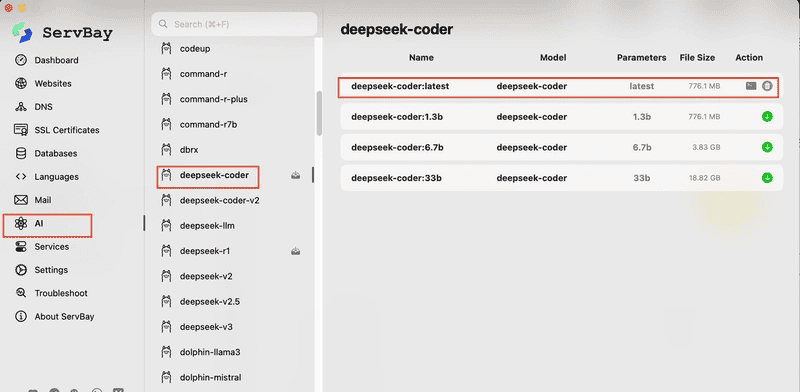Viewport: 800px width, 392px height.
Task: Click the 18.82 GB file size value
Action: [704, 178]
